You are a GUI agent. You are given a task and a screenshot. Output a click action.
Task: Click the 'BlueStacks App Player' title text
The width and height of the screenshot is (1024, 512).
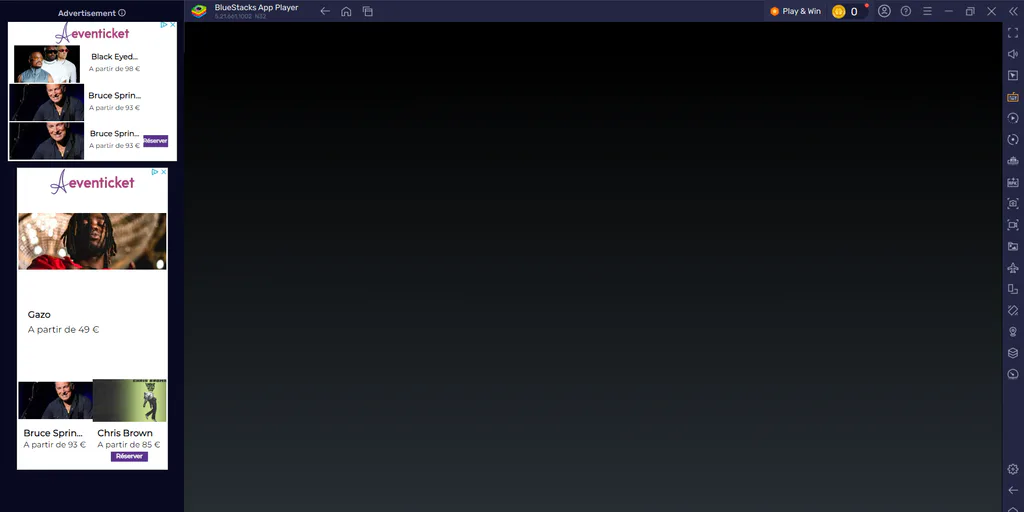256,8
